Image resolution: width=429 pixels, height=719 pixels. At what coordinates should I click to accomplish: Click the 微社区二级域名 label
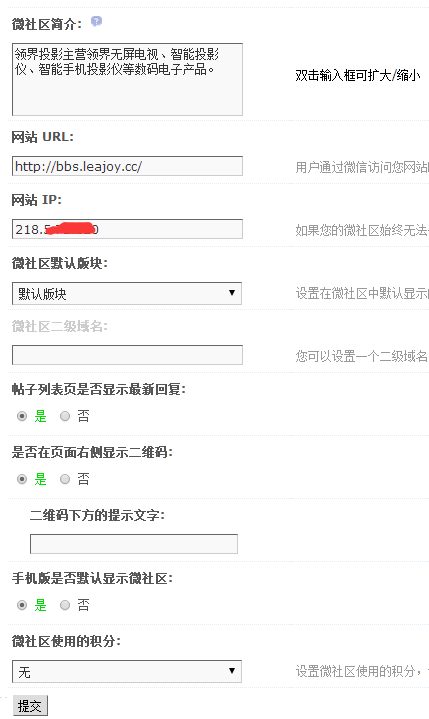click(x=60, y=326)
